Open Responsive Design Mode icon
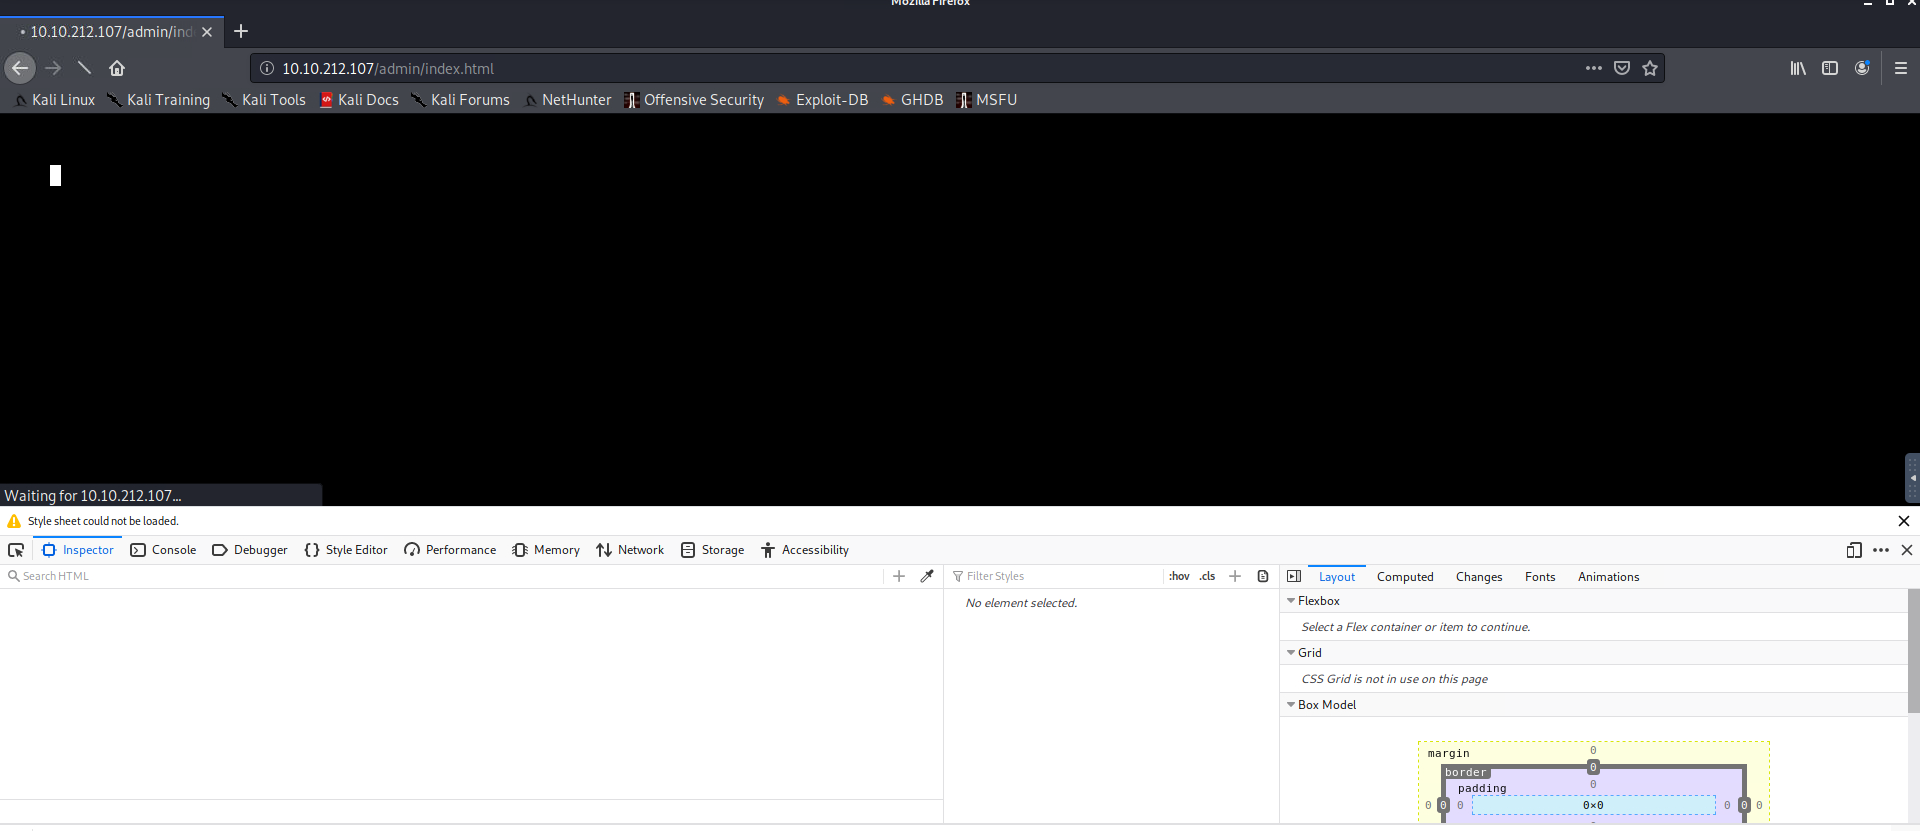 pyautogui.click(x=1854, y=550)
